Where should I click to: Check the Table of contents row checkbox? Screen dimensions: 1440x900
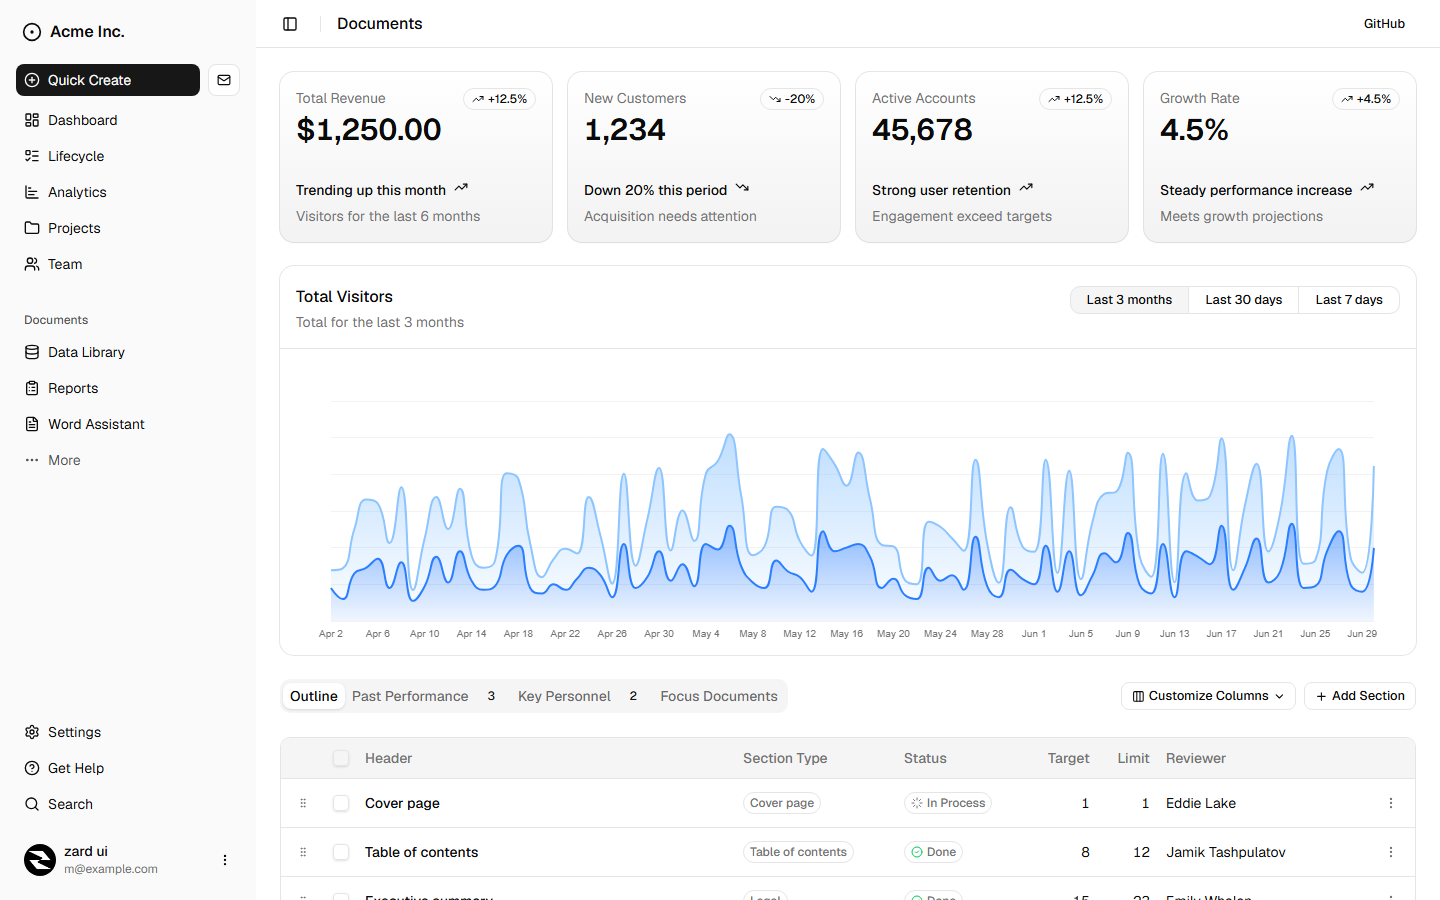[341, 852]
